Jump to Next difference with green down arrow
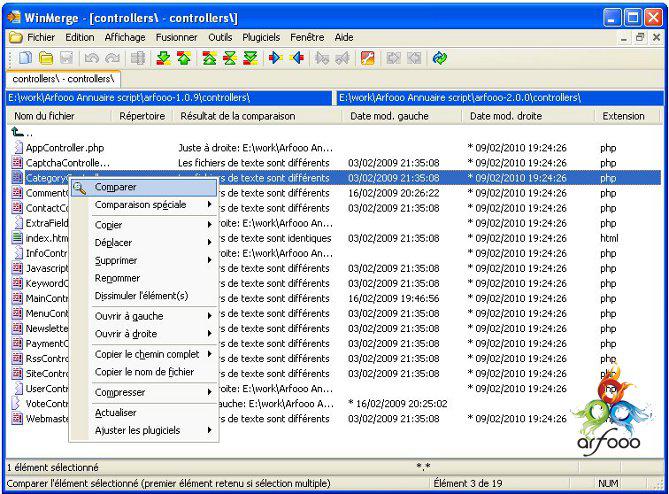The height and width of the screenshot is (494, 669). 163,58
